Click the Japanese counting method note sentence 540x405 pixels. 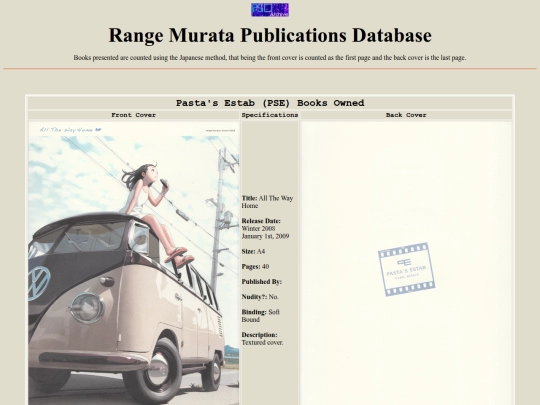click(x=270, y=58)
